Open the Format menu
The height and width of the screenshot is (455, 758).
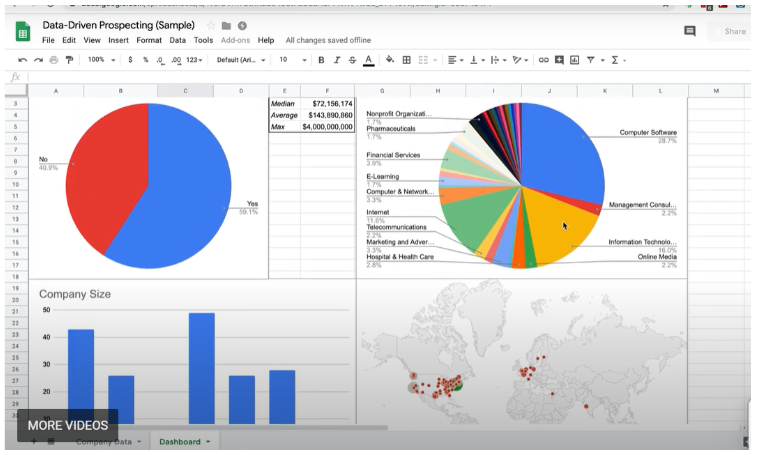click(x=149, y=41)
